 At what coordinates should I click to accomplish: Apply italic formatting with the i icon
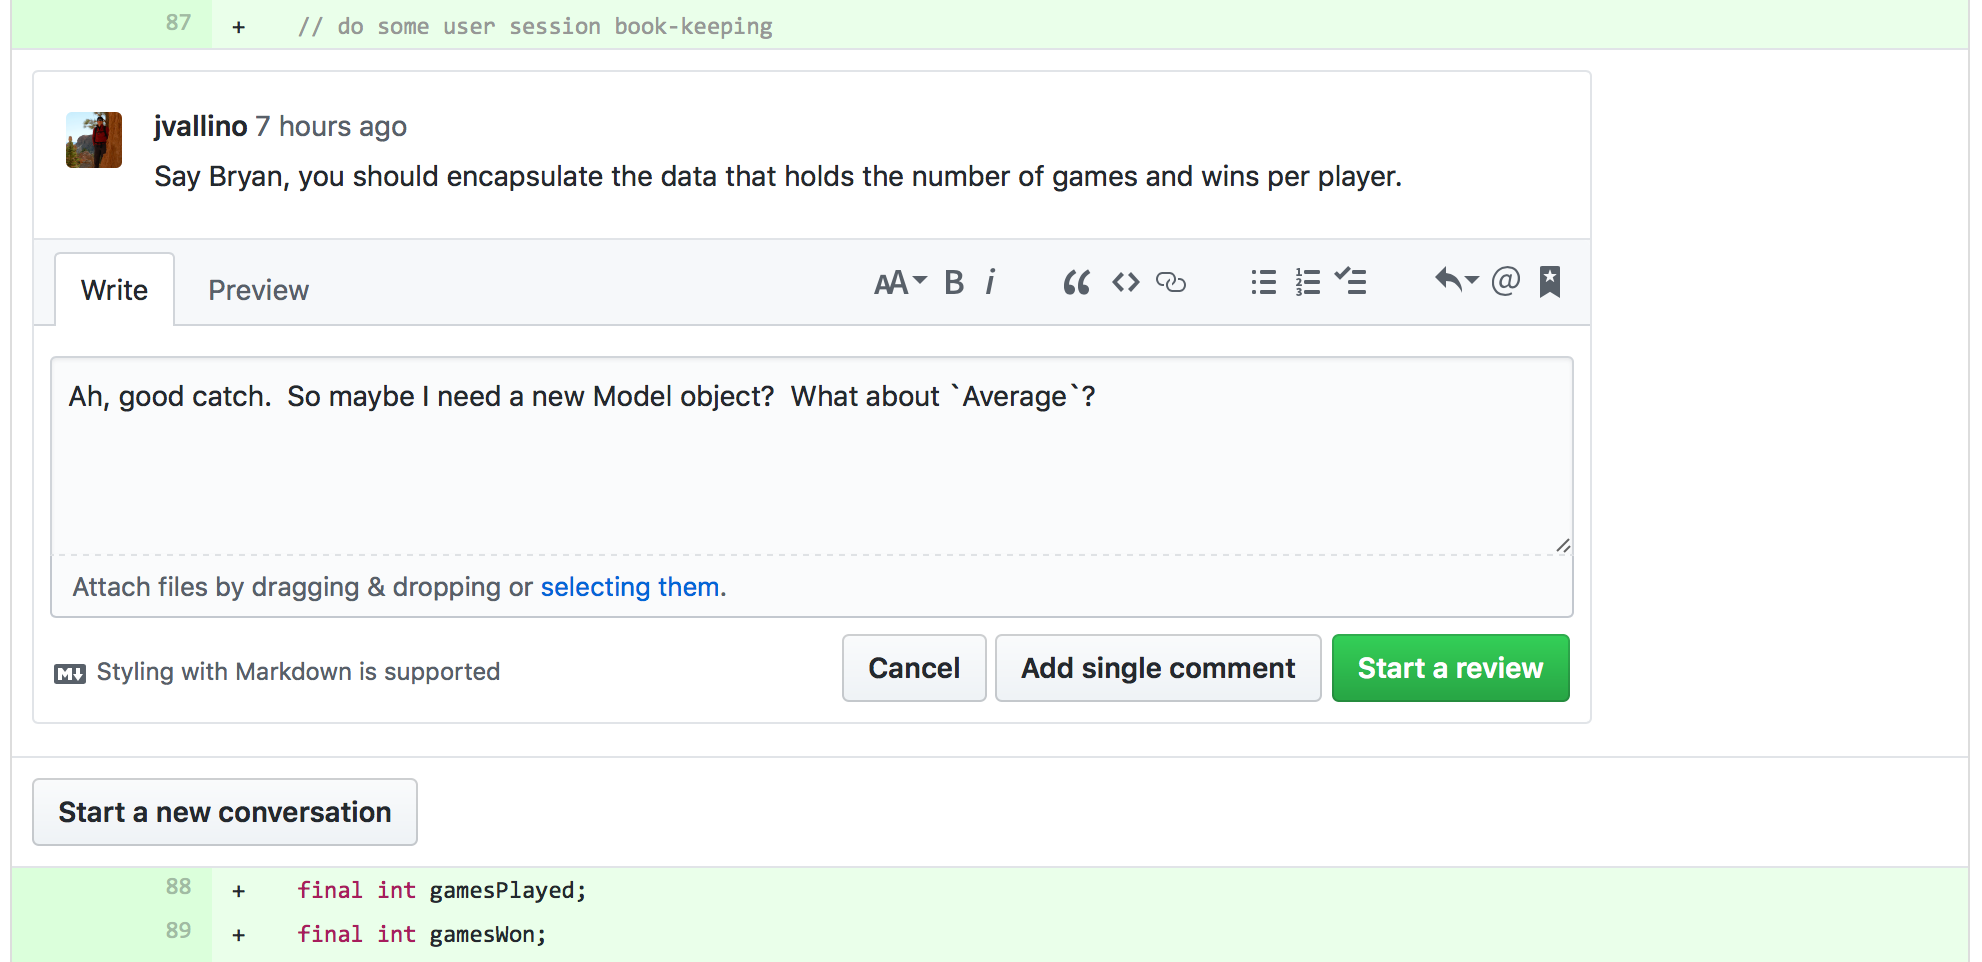click(990, 283)
